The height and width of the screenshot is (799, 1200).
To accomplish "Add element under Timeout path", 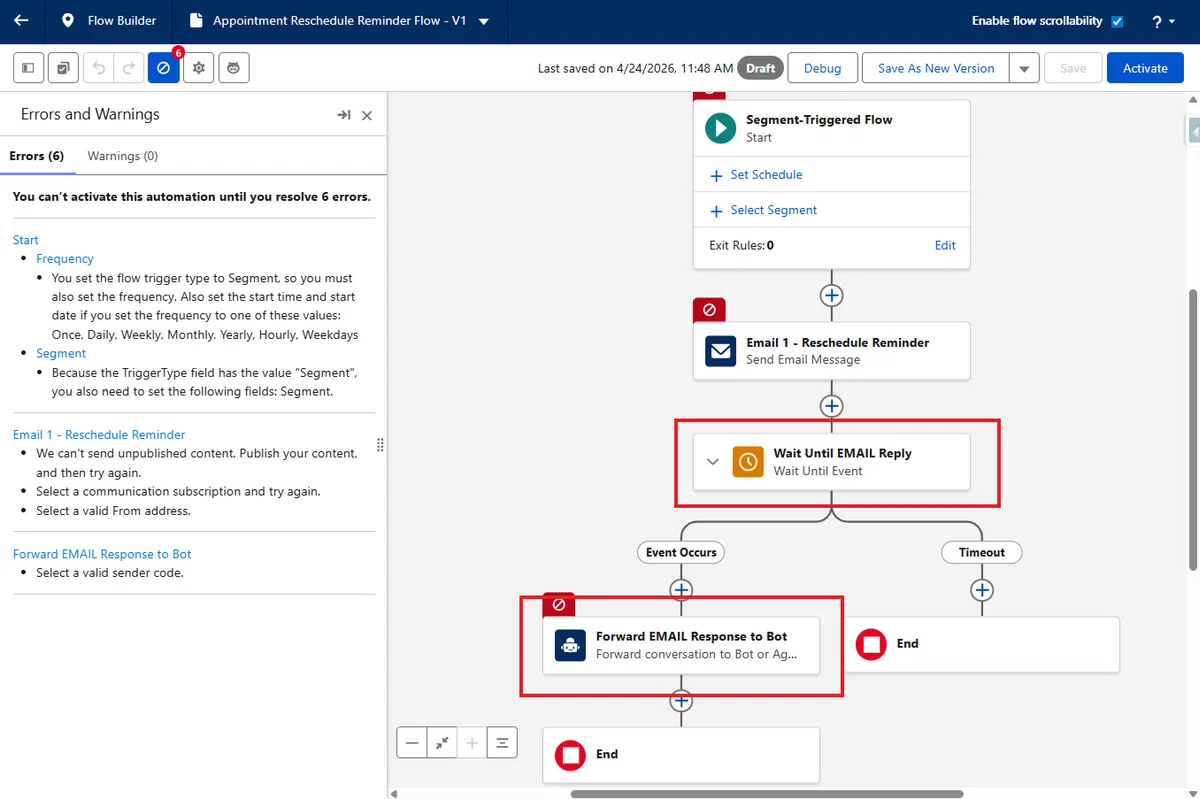I will point(982,590).
